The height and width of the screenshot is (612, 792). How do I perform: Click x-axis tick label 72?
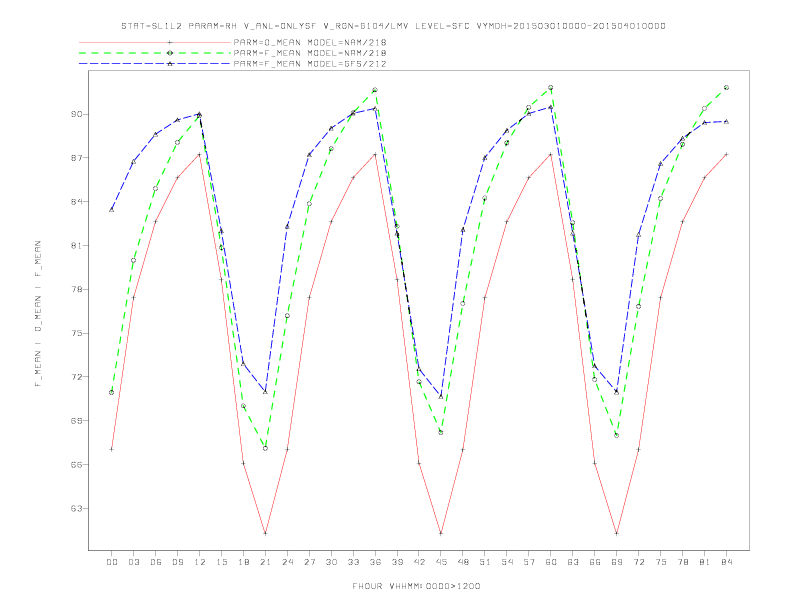639,562
